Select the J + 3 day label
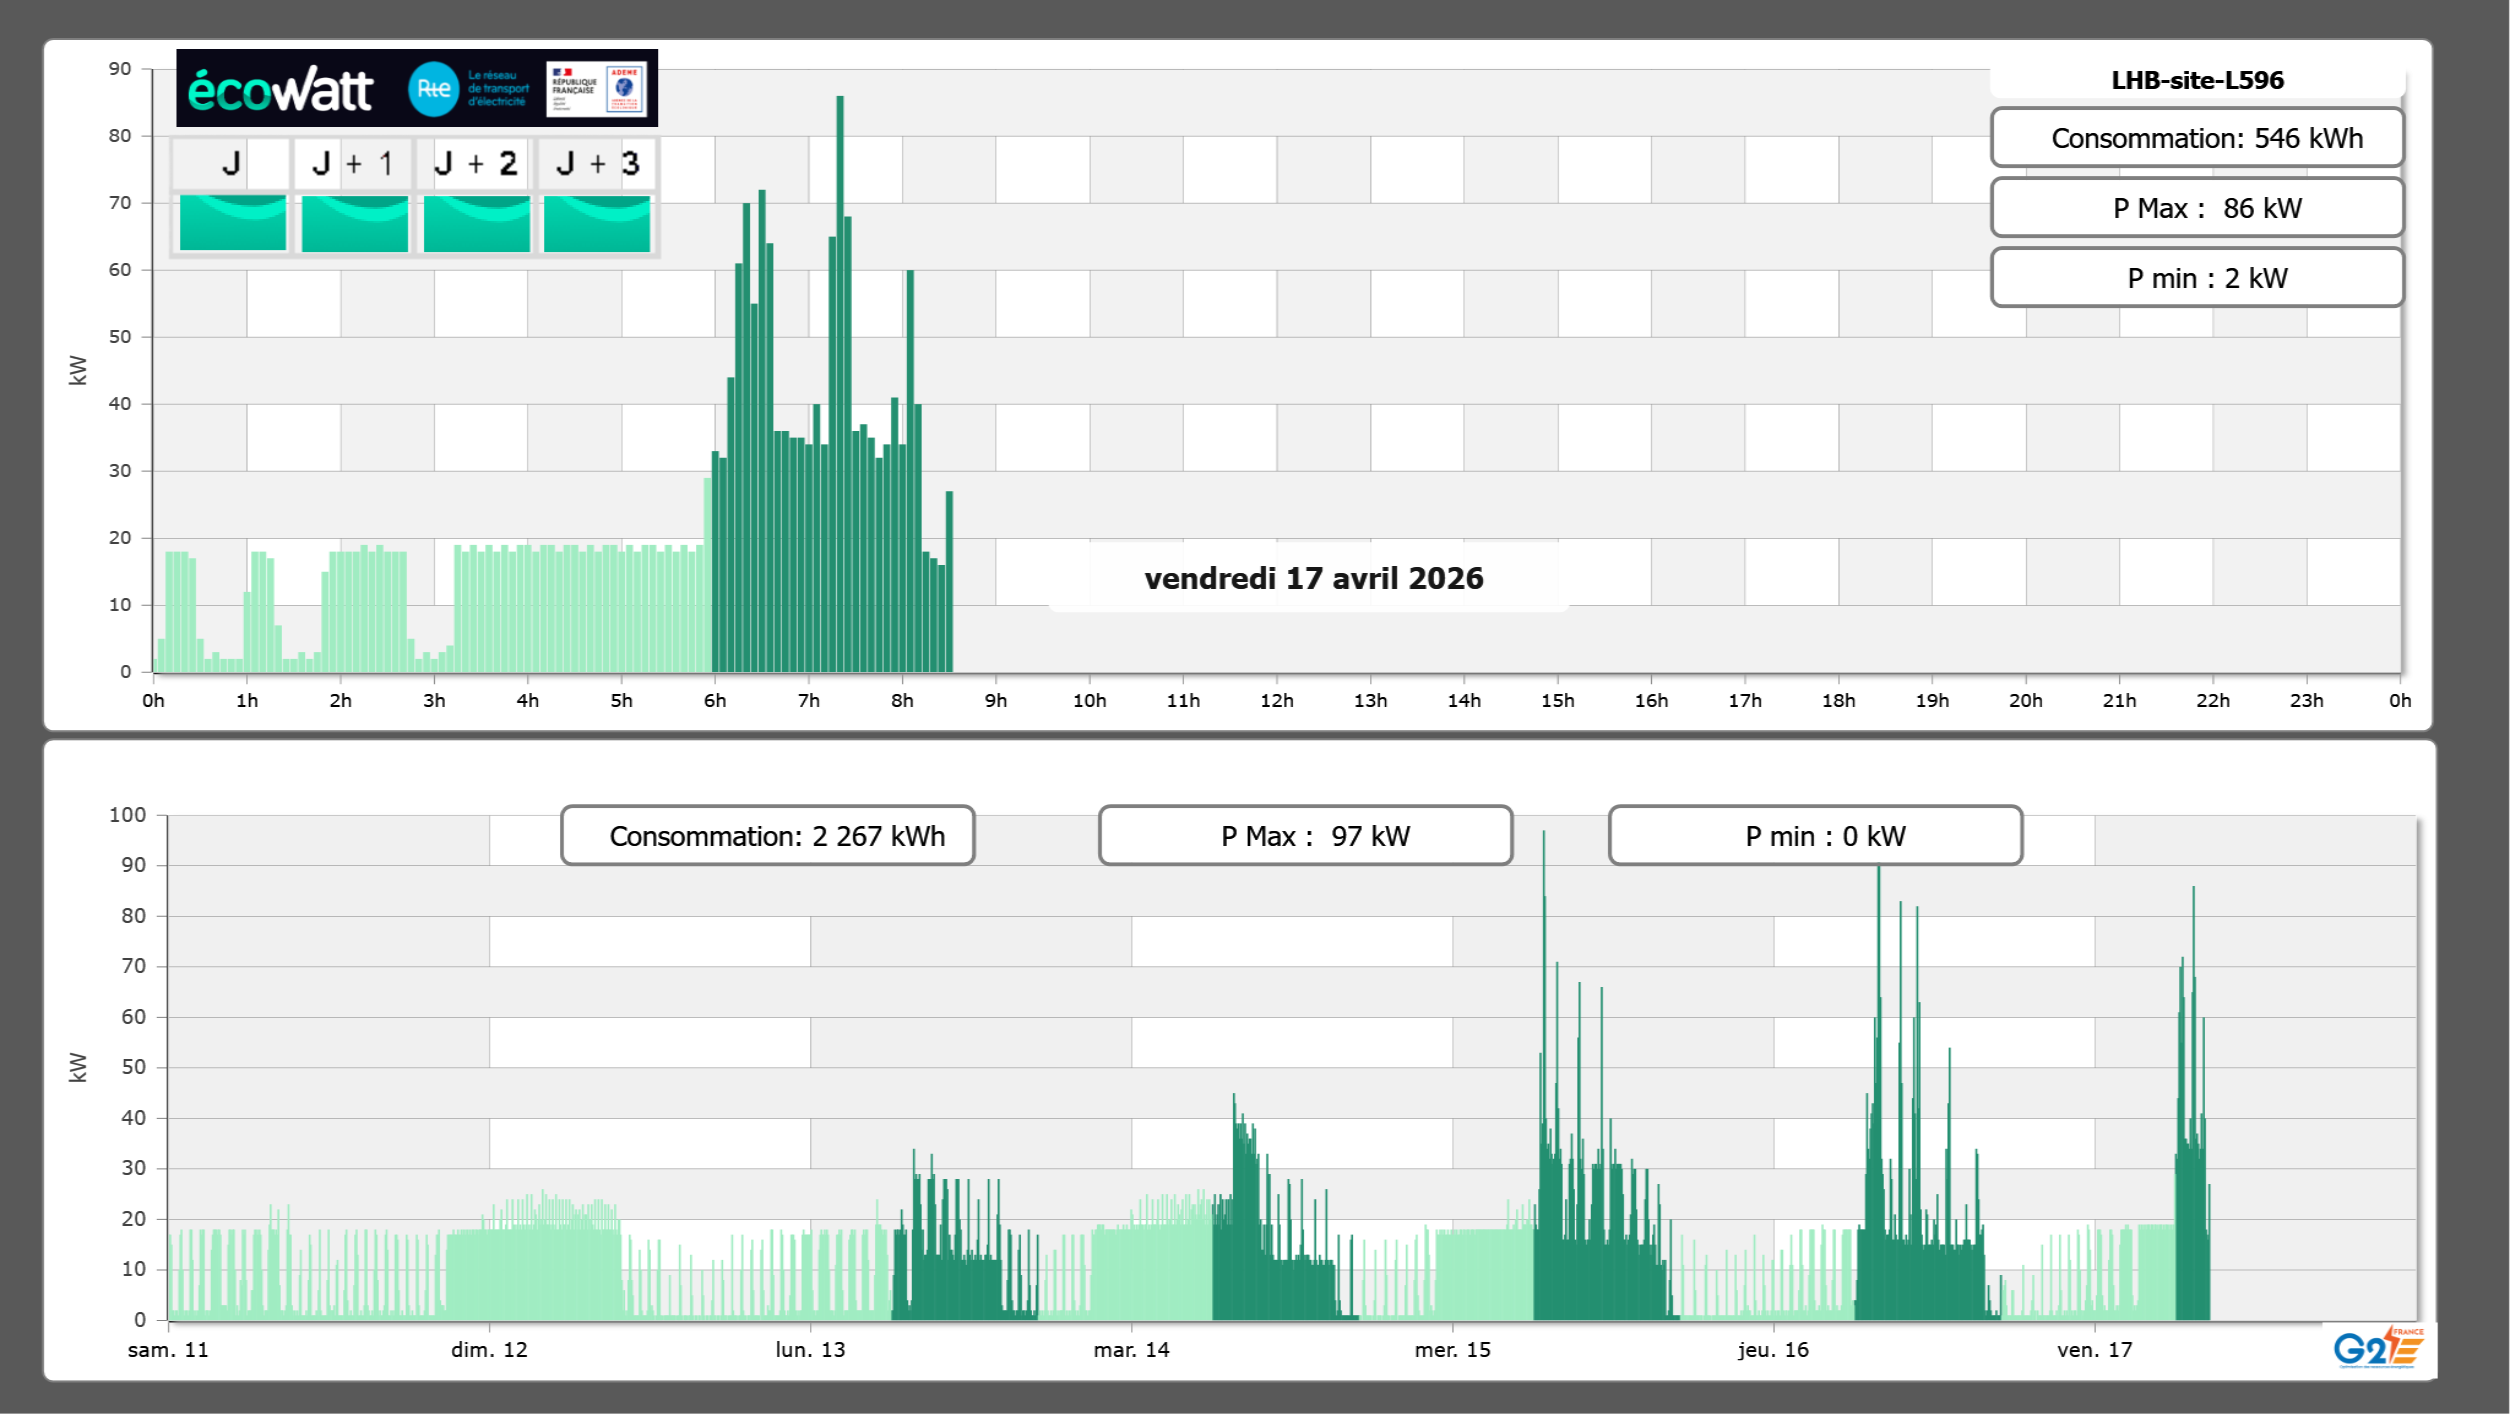2511x1415 pixels. click(x=597, y=163)
